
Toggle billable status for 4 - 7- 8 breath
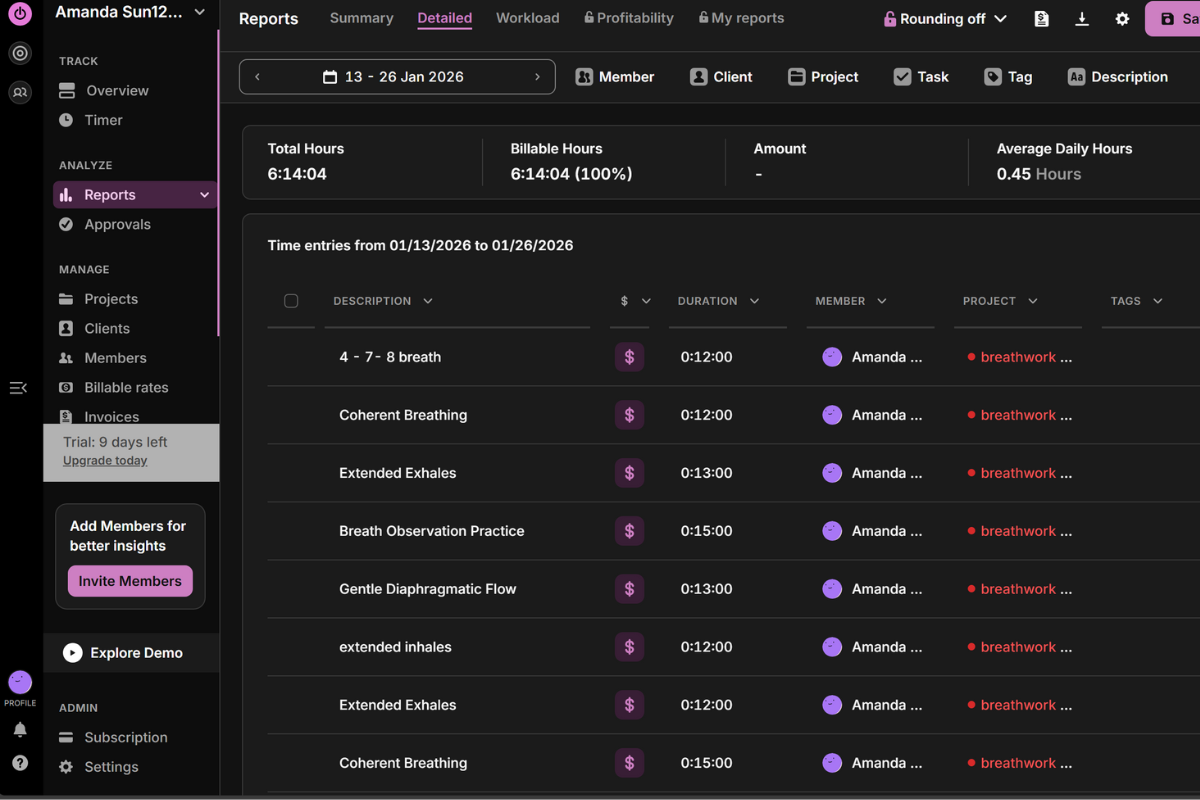point(629,357)
